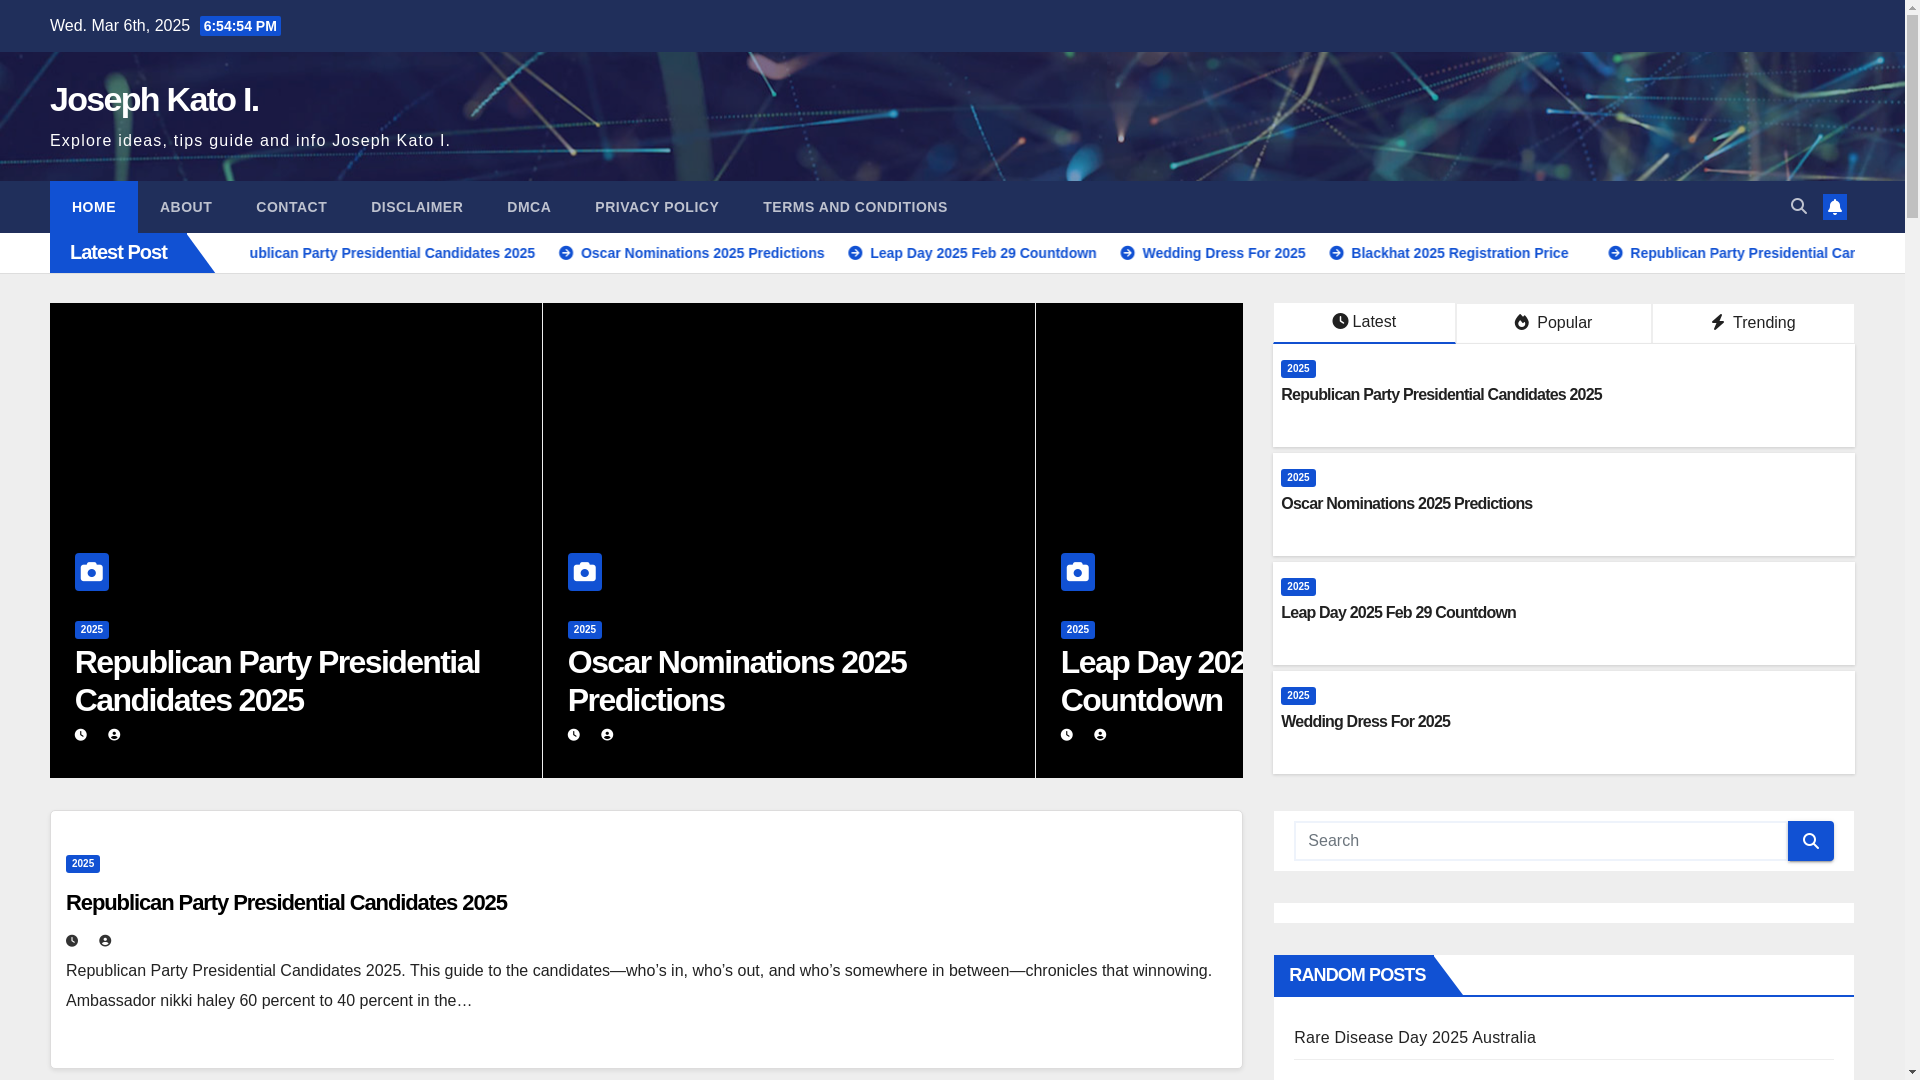Click 2025 tag above sidebar Leap Day post
This screenshot has height=1080, width=1920.
[1298, 587]
